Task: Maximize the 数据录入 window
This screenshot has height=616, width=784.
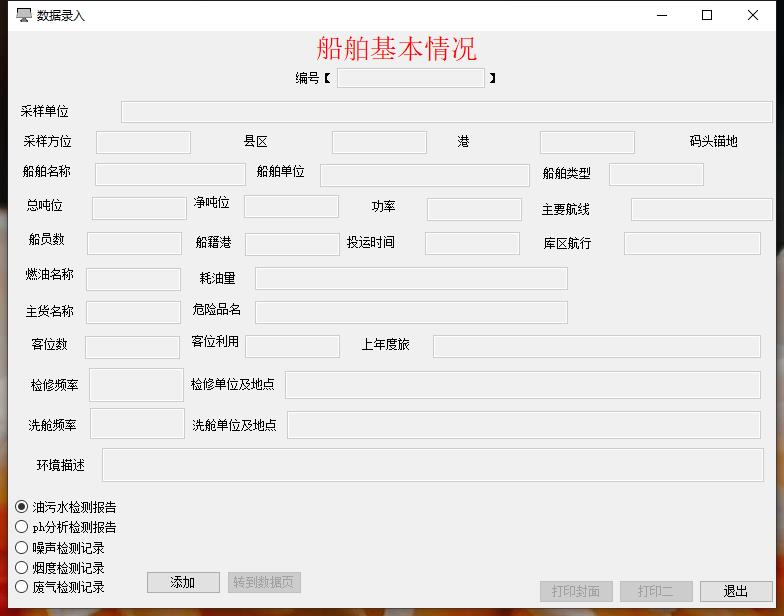Action: coord(707,15)
